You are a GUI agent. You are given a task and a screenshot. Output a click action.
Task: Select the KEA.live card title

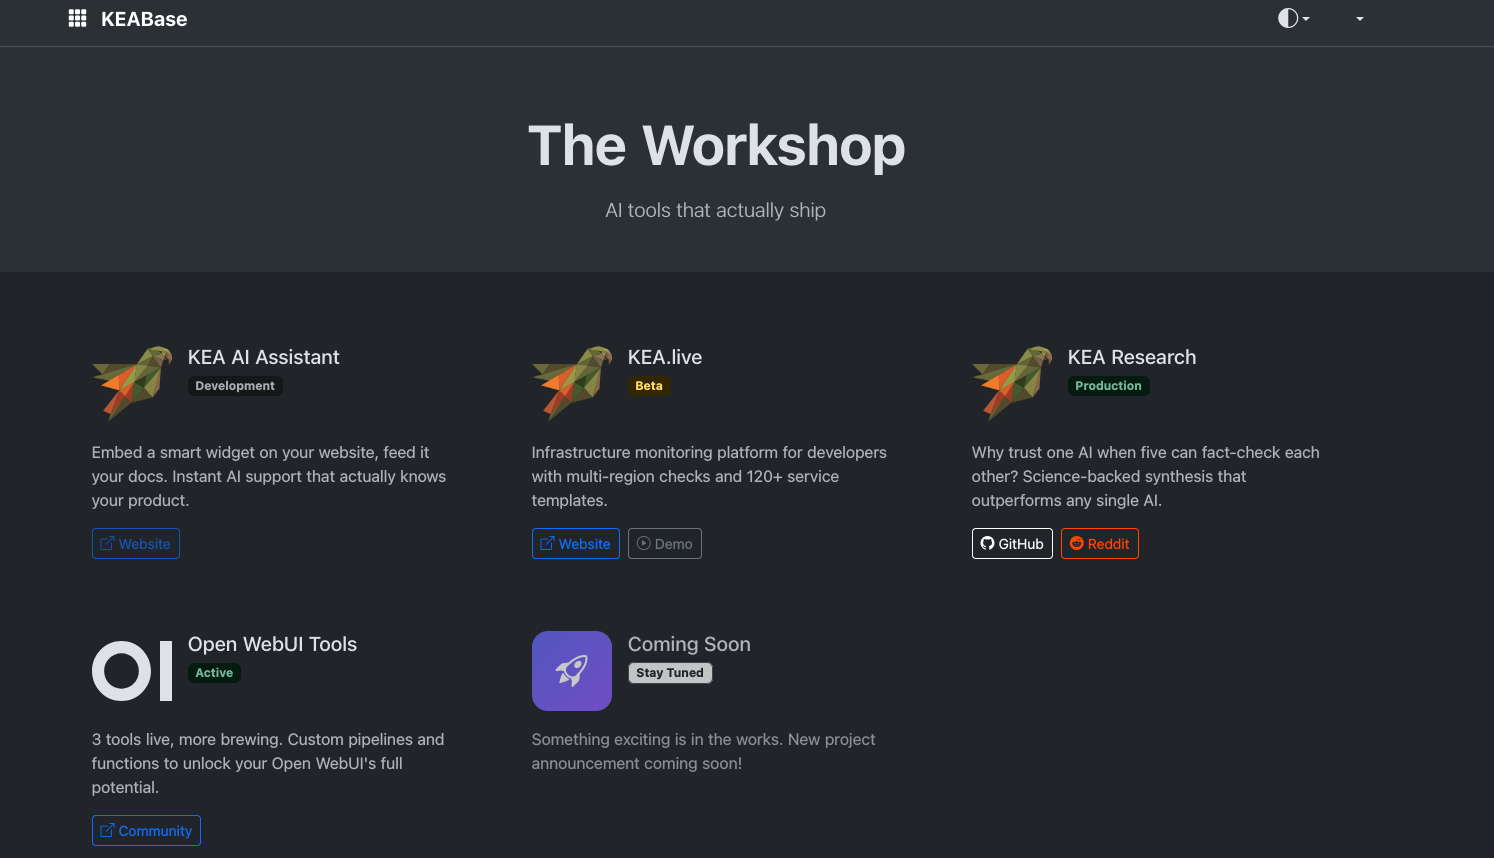click(x=665, y=357)
